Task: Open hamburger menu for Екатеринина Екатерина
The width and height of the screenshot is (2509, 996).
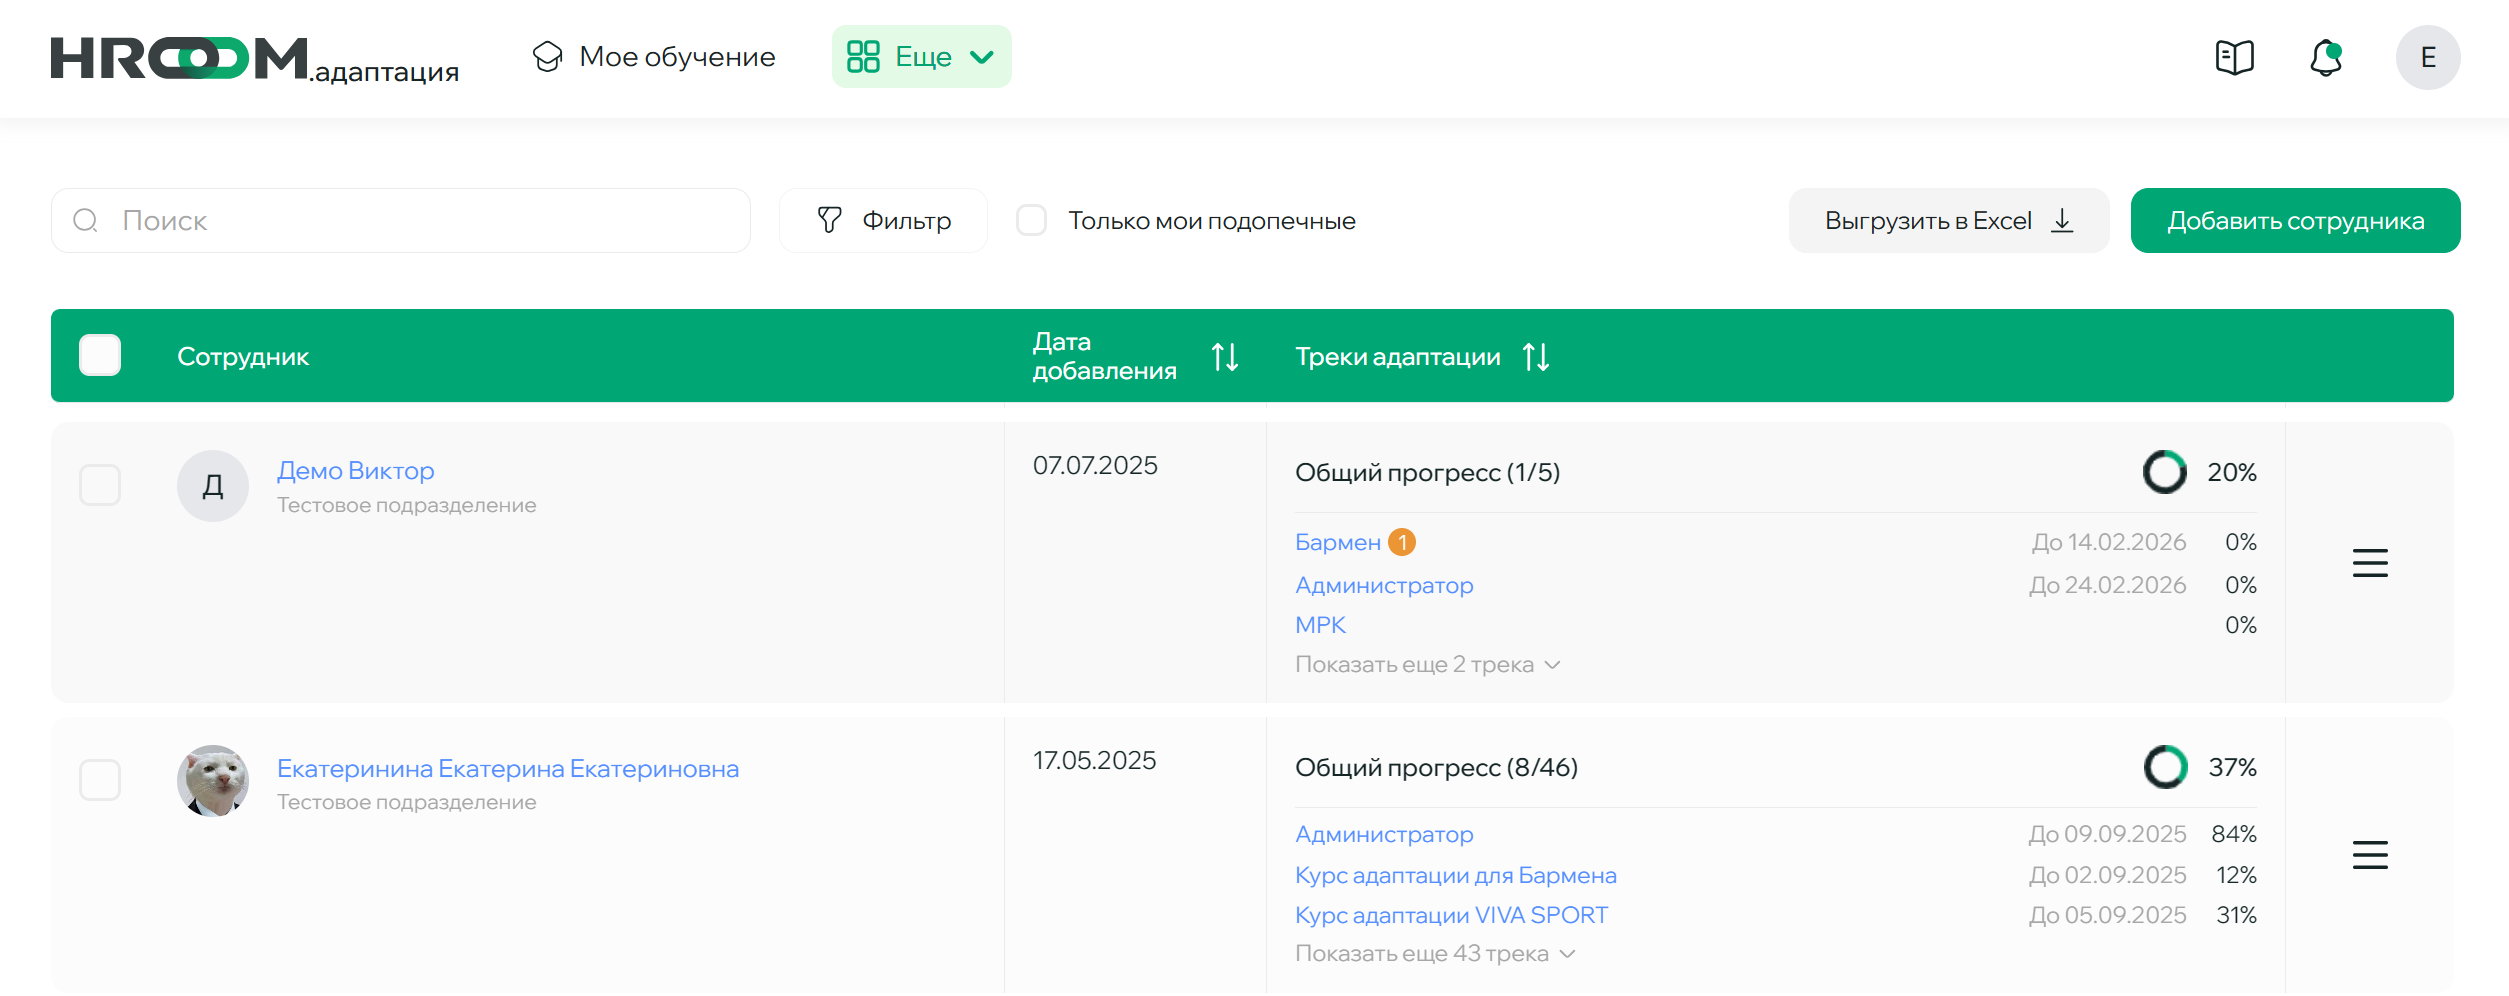Action: click(2369, 855)
